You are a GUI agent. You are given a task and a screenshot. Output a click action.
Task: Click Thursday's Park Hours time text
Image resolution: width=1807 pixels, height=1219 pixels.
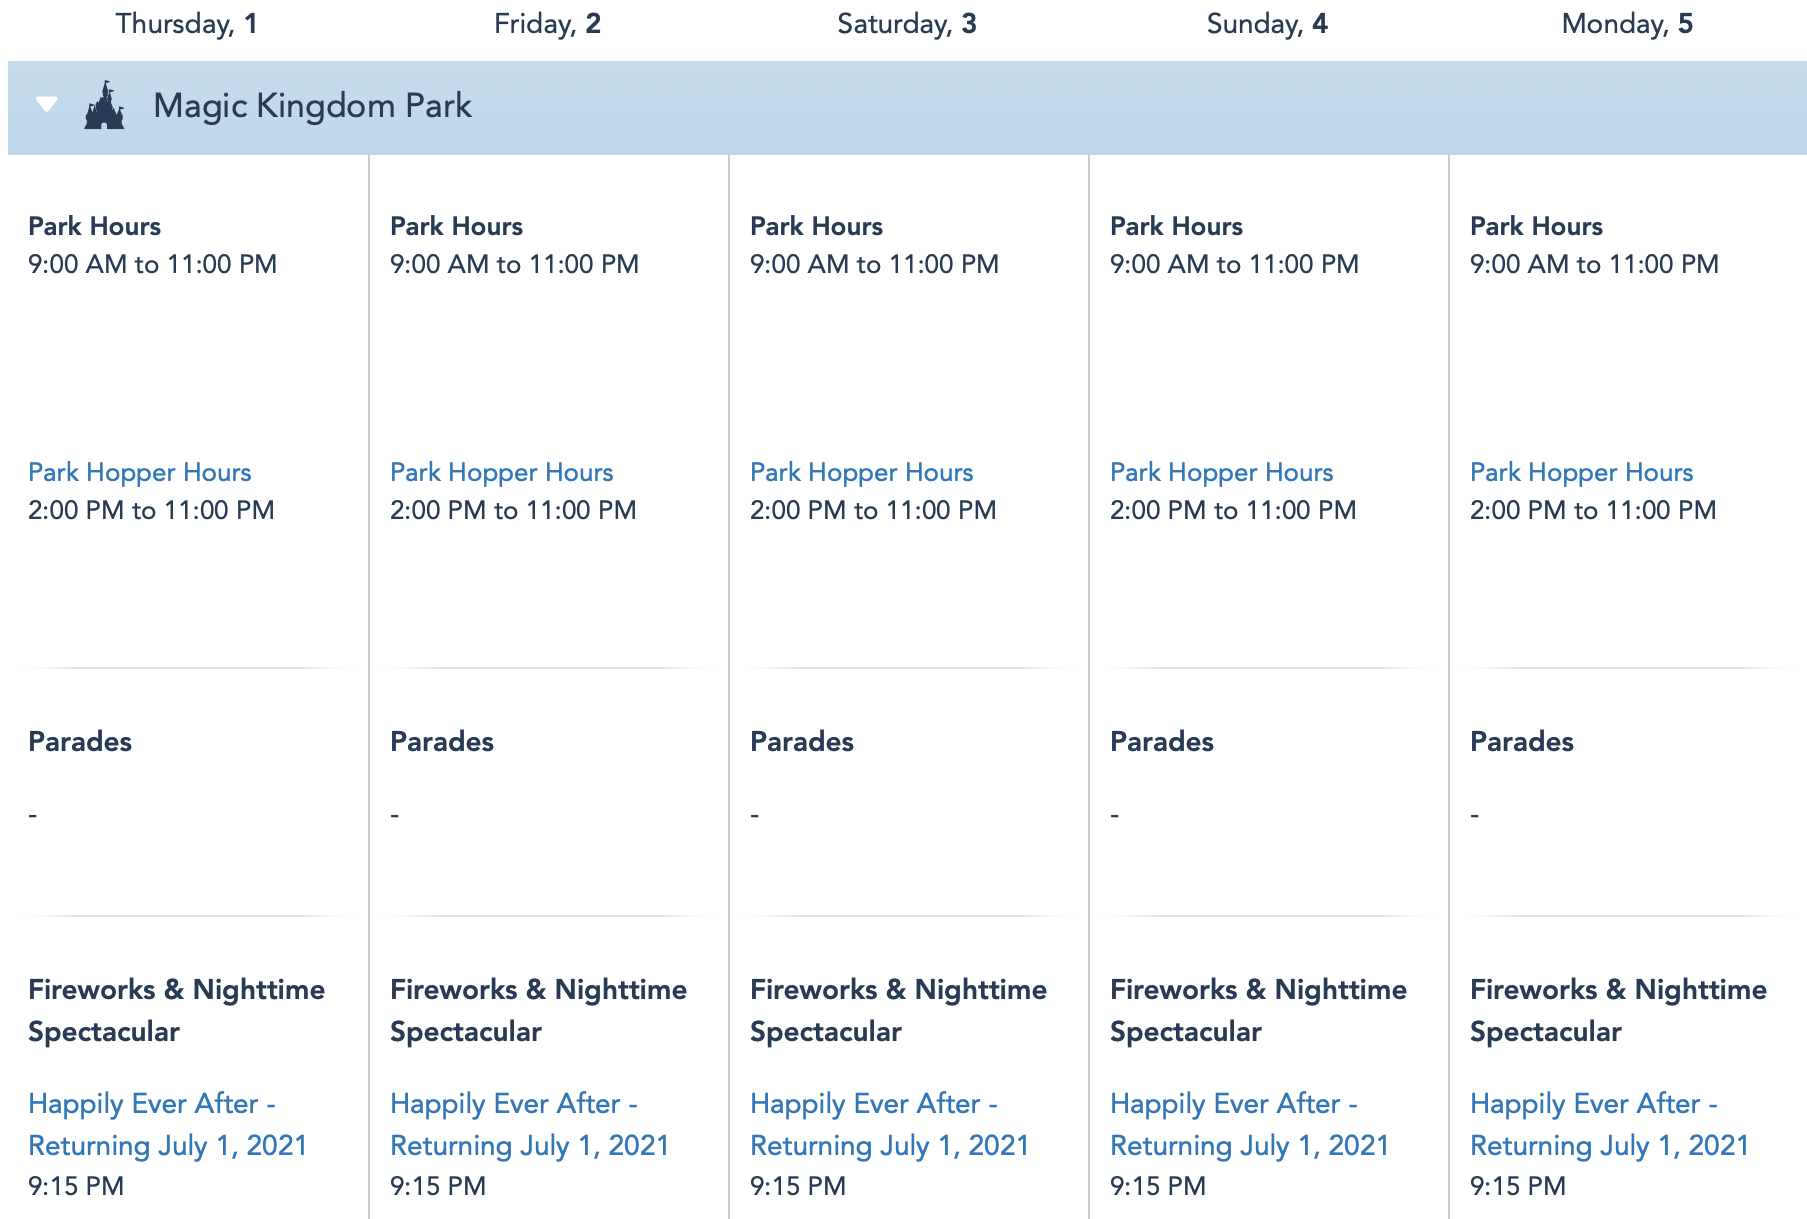pos(152,264)
